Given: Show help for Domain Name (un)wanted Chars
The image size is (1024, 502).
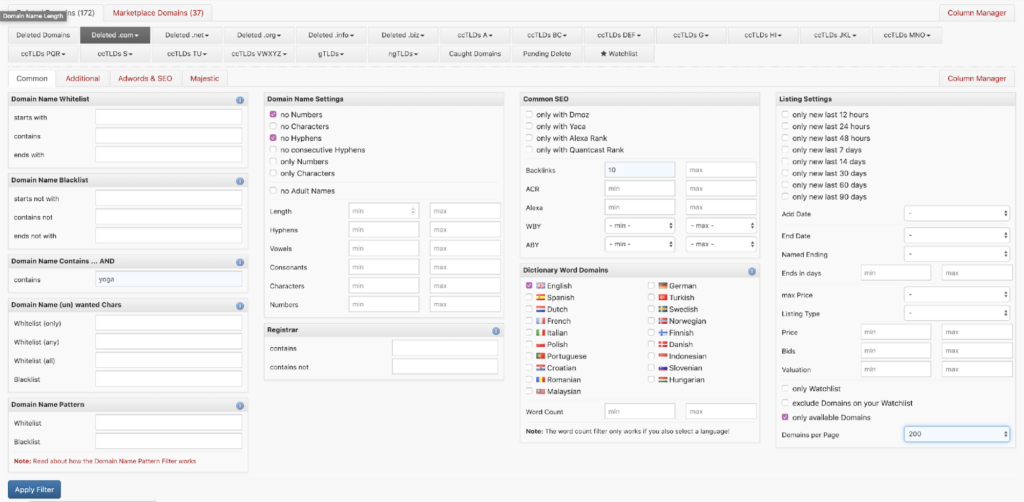Looking at the screenshot, I should pos(240,305).
